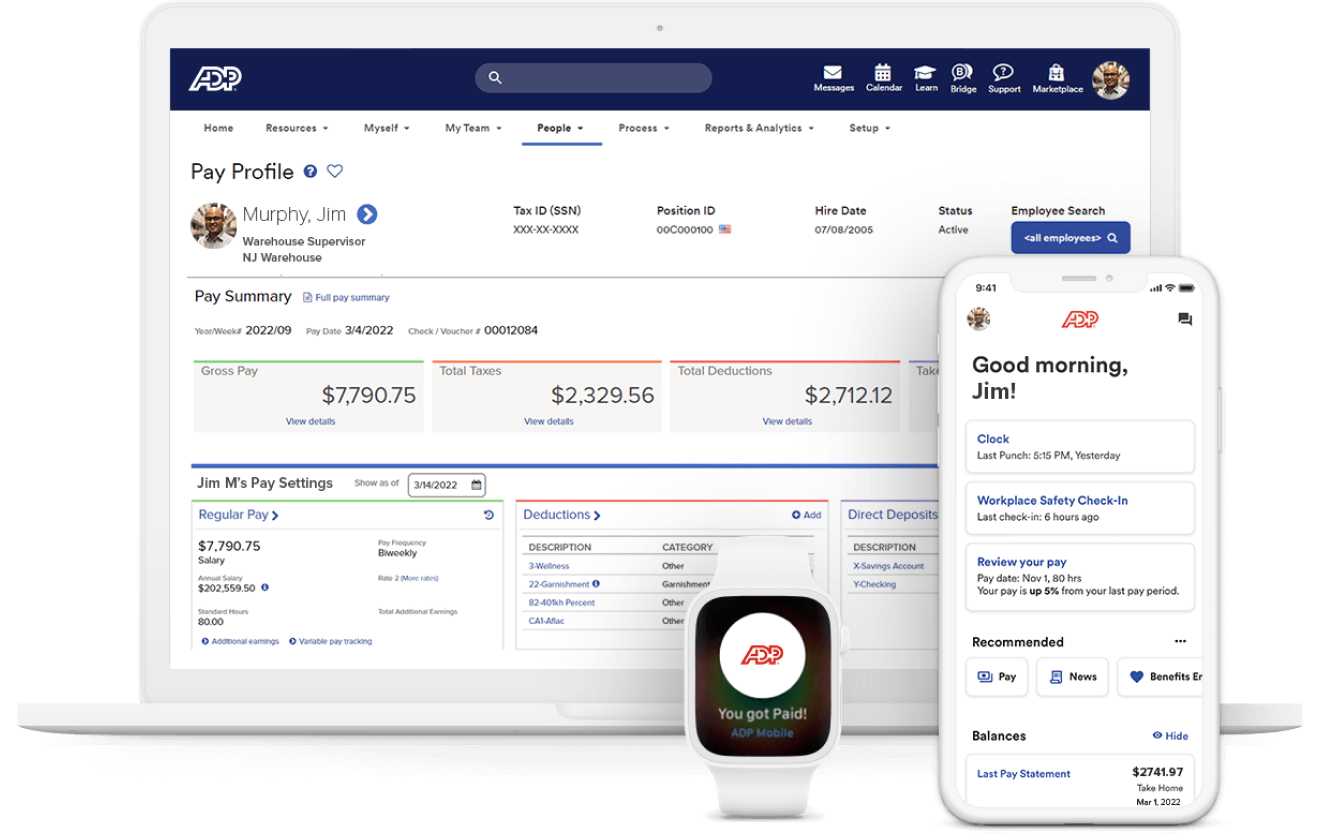Click the Regular Pay history icon

(x=489, y=515)
